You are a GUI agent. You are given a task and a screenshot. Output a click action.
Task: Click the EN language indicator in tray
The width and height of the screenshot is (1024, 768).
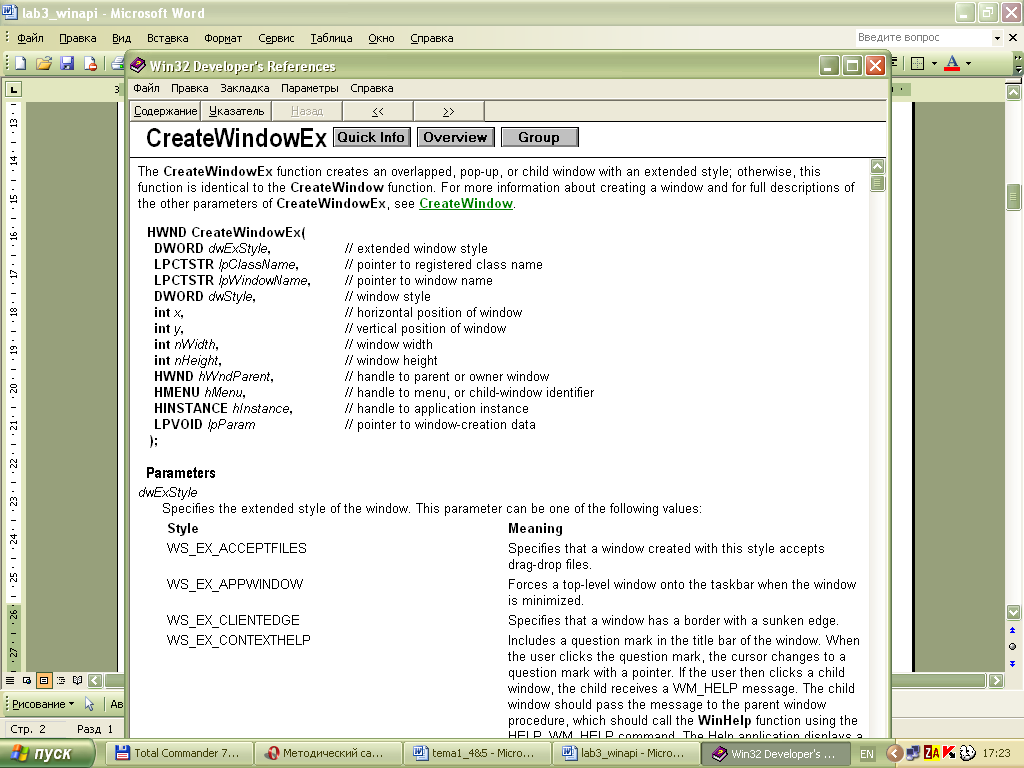click(x=867, y=754)
